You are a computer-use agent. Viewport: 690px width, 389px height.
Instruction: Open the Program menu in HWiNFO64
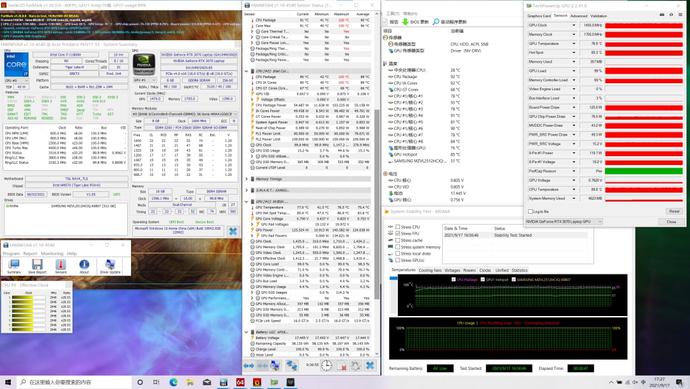click(x=11, y=253)
